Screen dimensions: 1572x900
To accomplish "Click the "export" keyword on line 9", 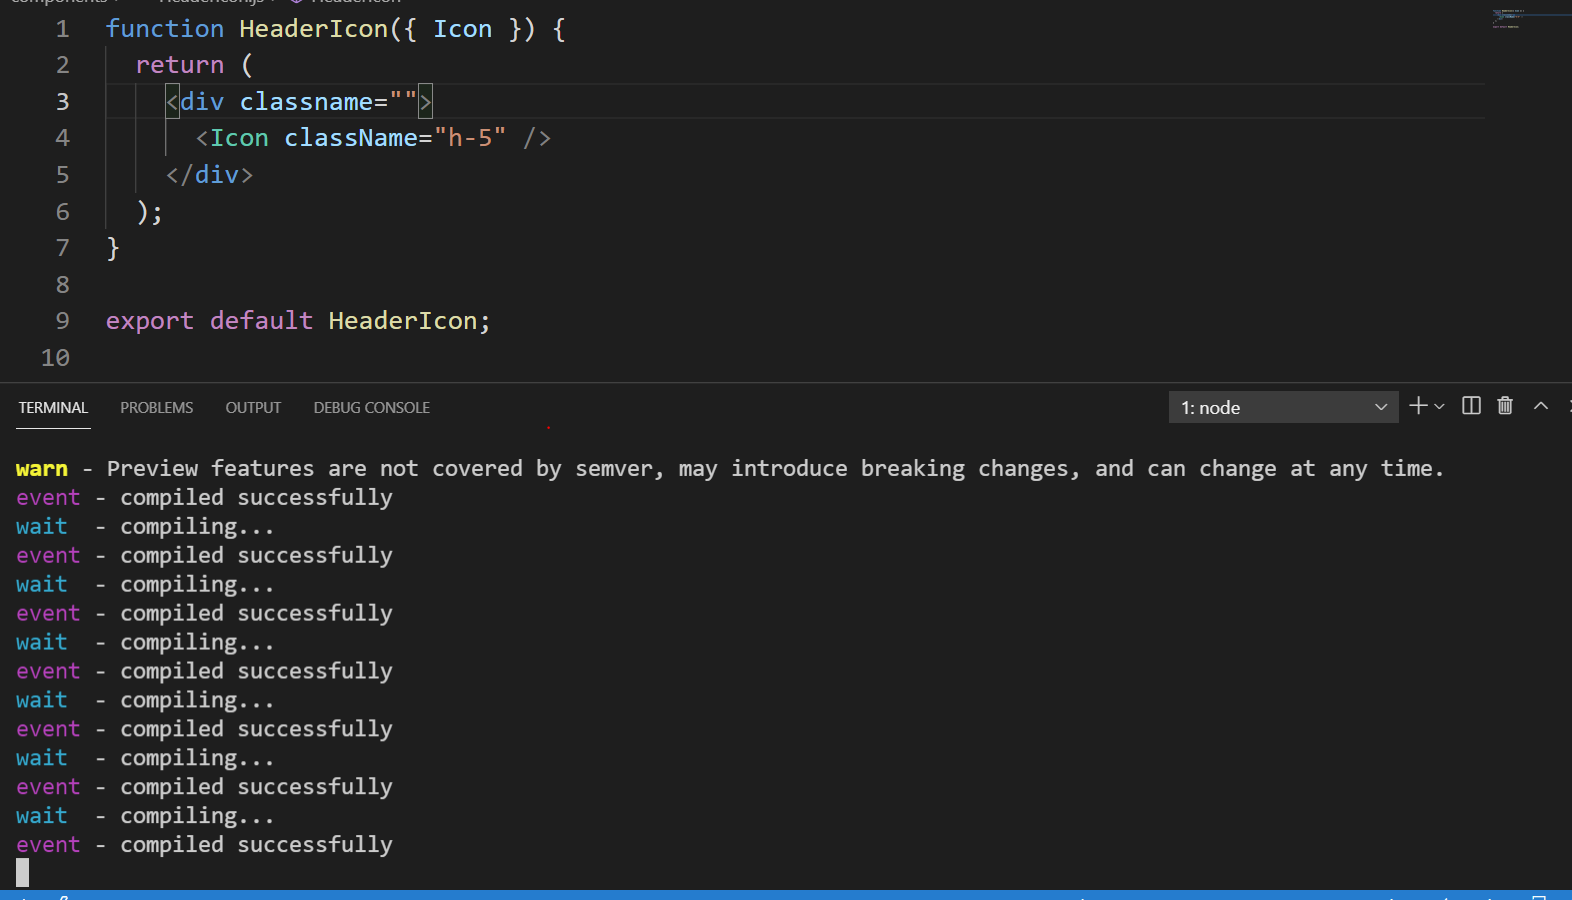I will 150,321.
